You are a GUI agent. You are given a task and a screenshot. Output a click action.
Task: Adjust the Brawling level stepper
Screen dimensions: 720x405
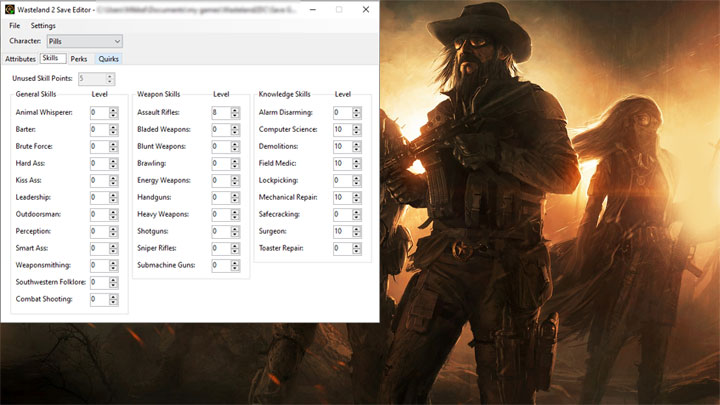point(235,163)
